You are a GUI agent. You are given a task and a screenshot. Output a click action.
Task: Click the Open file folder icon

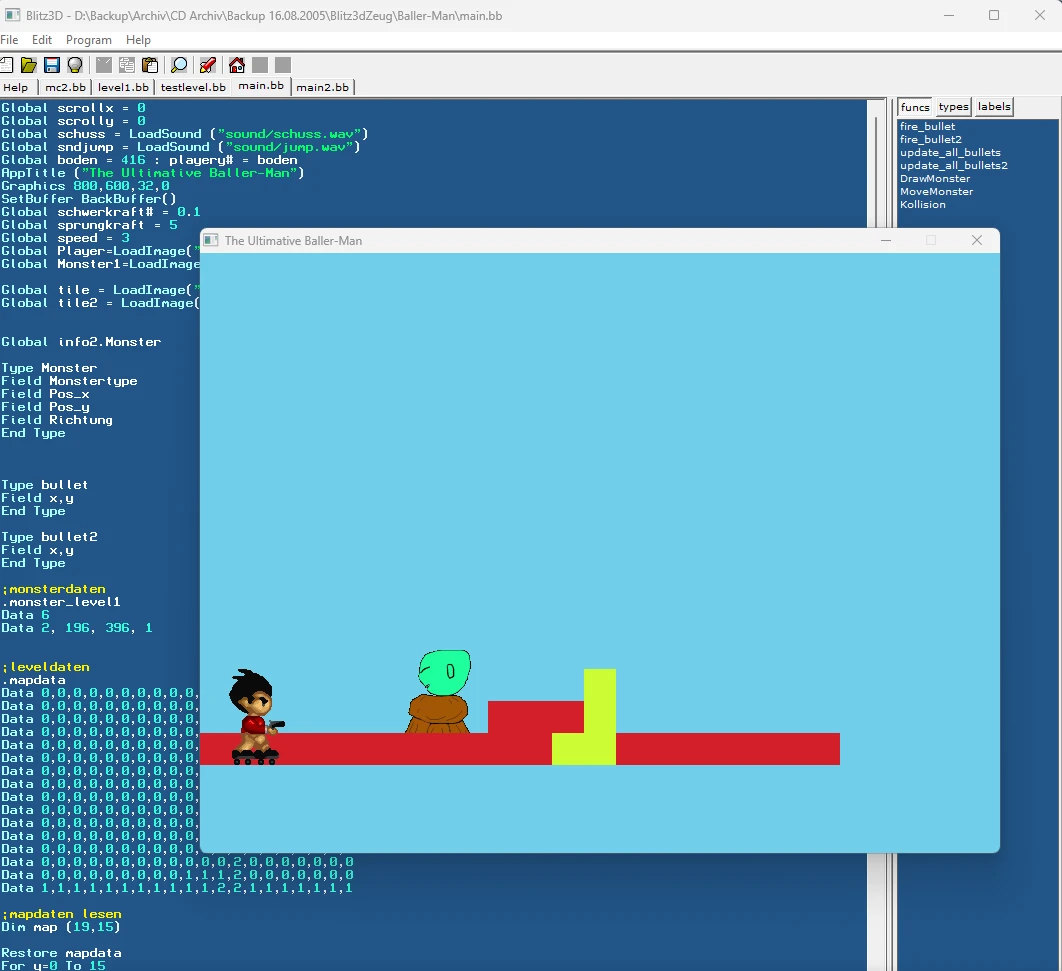[x=29, y=65]
